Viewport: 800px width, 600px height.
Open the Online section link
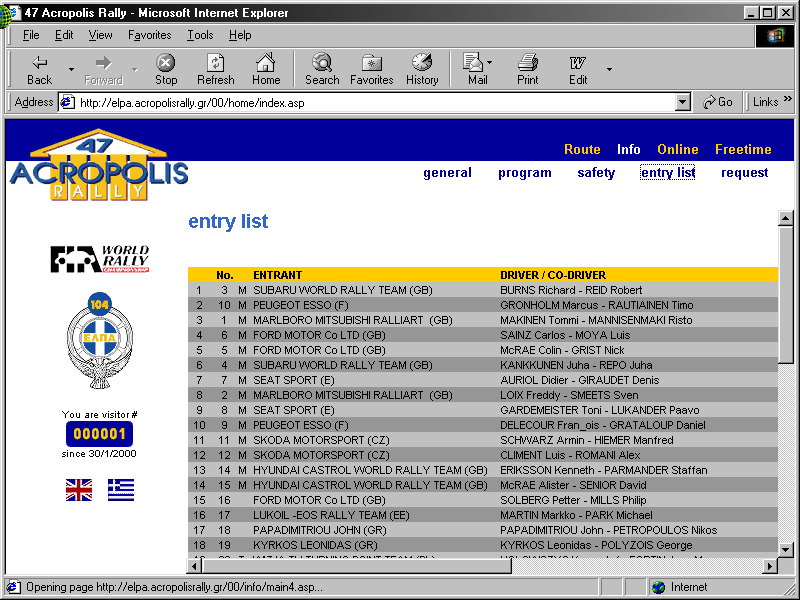coord(678,149)
